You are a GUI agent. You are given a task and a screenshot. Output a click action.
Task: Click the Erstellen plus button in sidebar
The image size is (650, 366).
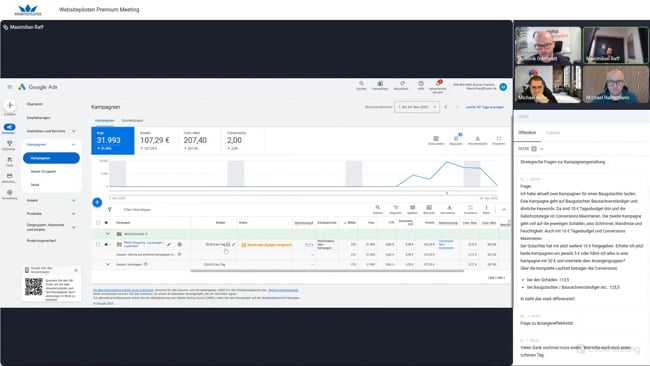click(10, 105)
